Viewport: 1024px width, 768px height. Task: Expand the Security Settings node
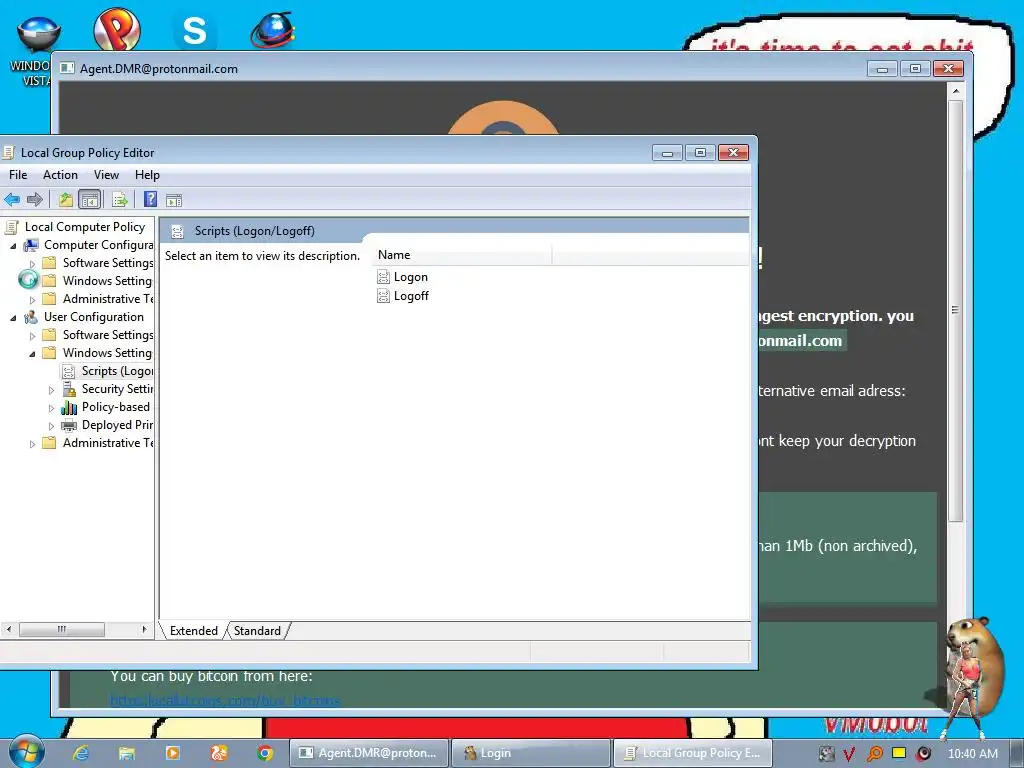(51, 389)
